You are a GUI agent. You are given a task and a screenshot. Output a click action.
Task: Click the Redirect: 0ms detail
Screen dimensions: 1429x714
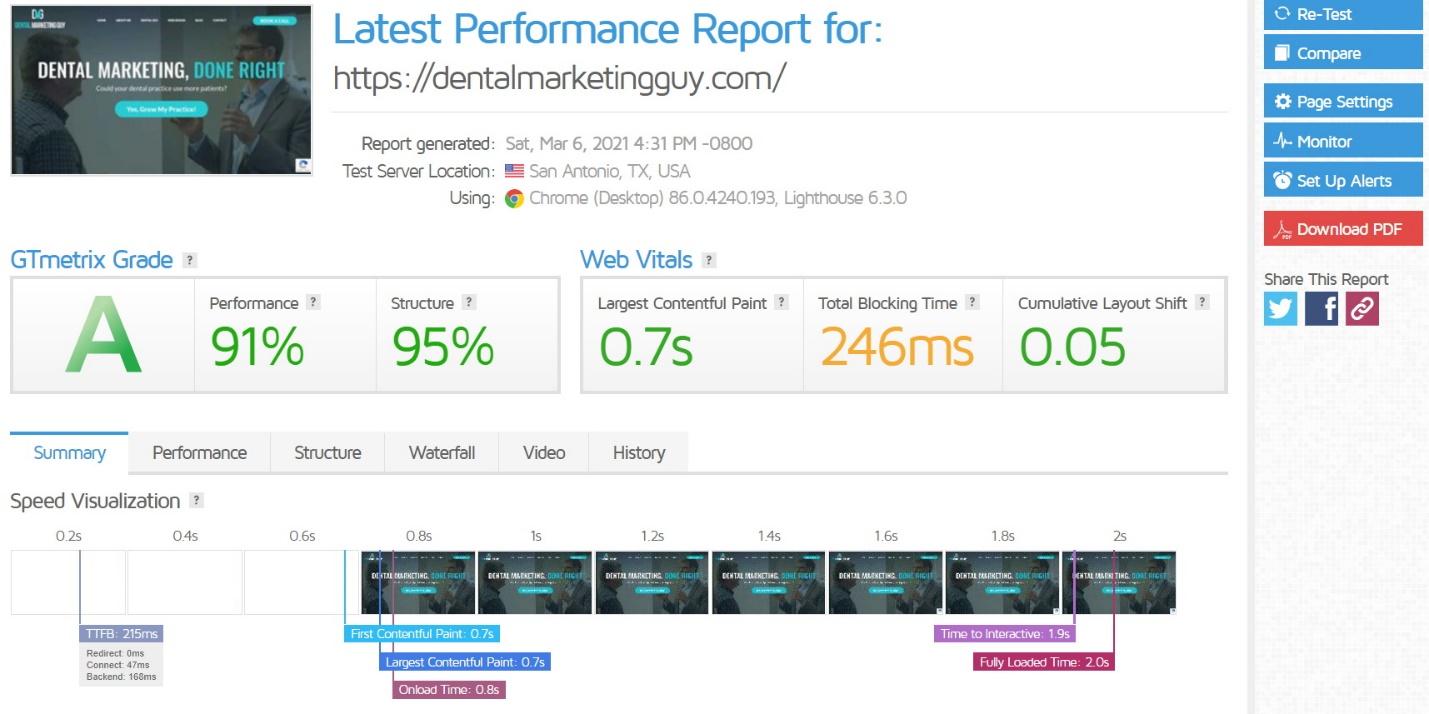click(x=116, y=653)
